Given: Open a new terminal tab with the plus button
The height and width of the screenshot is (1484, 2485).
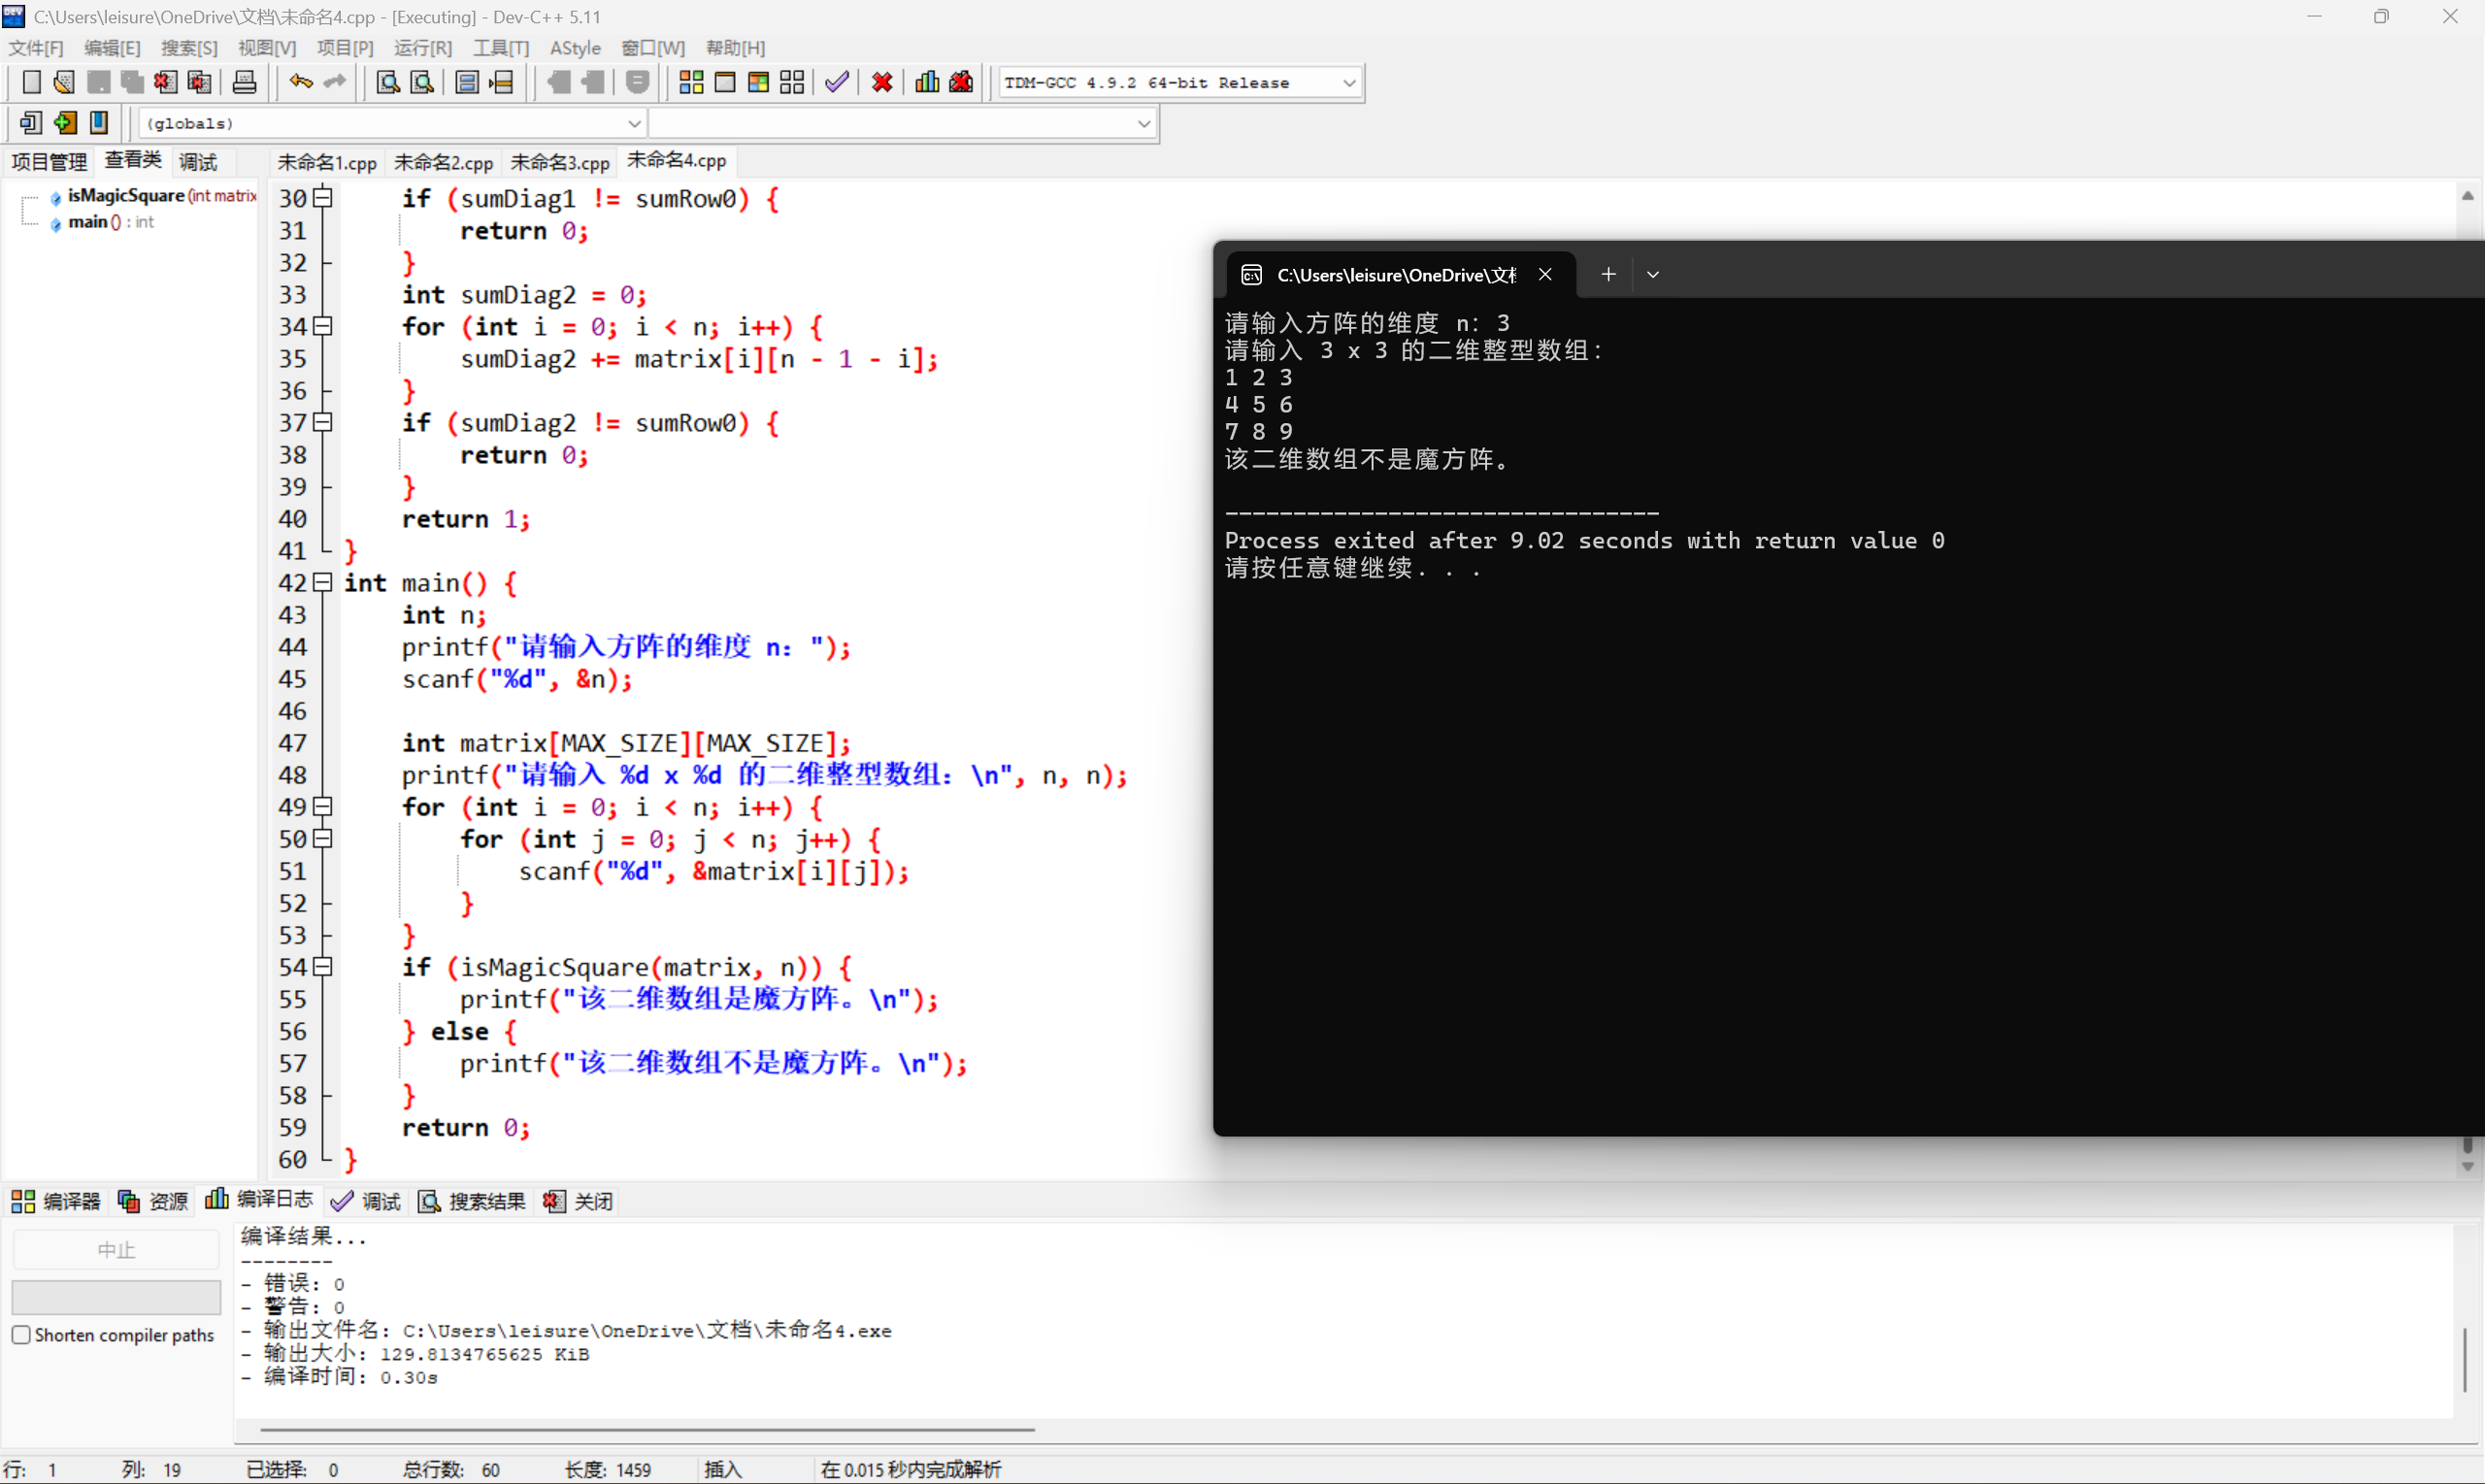Looking at the screenshot, I should [x=1607, y=273].
